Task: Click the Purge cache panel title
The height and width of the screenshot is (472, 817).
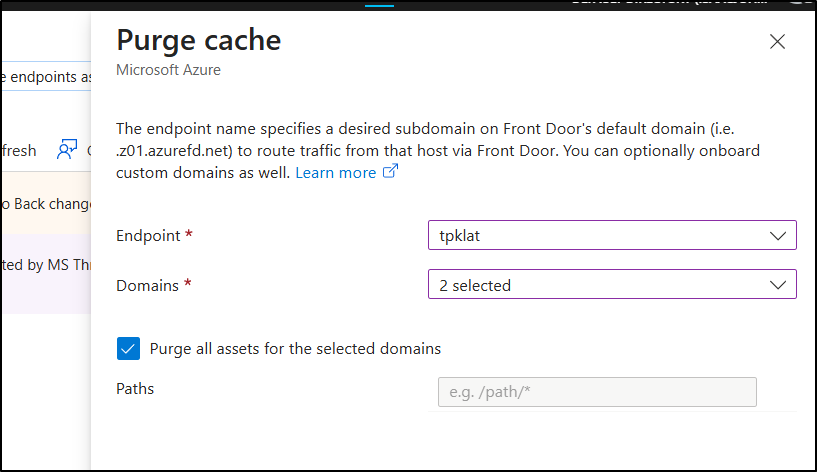Action: [x=199, y=40]
